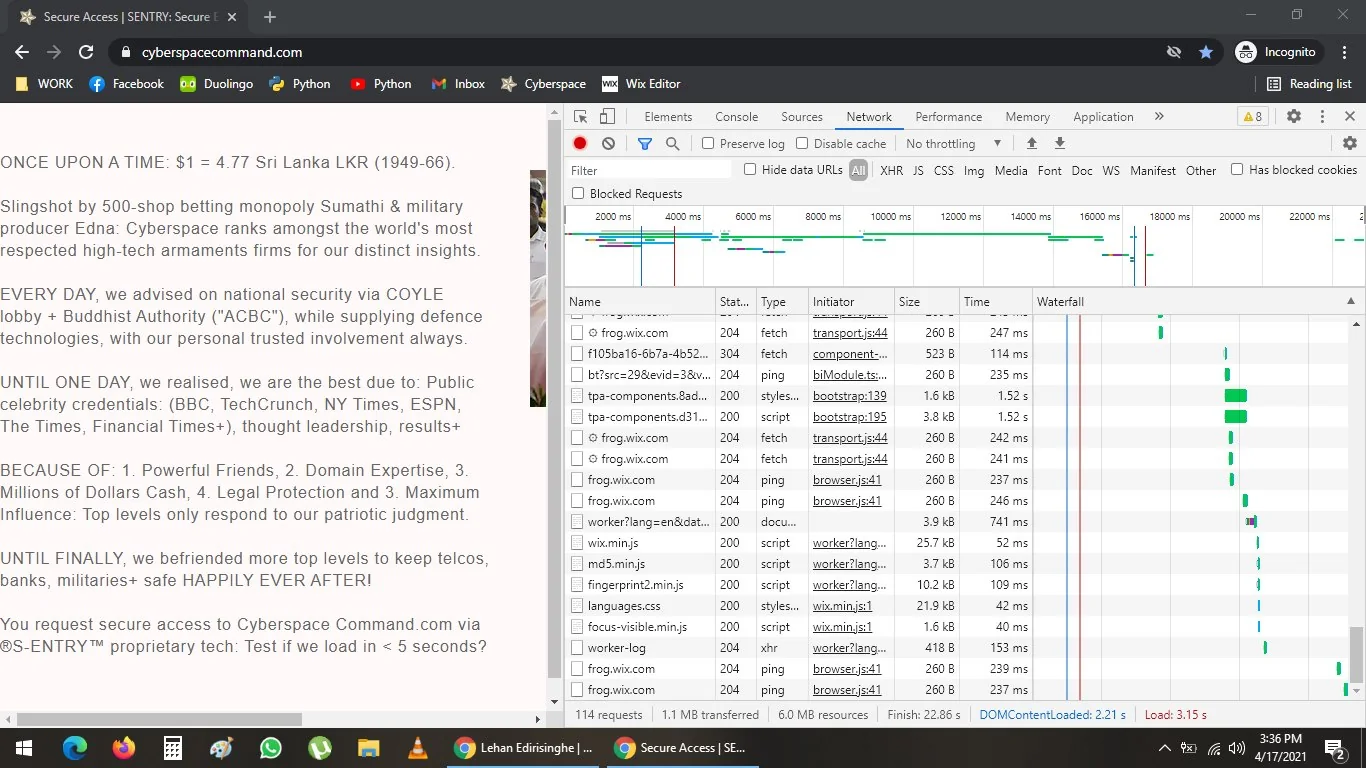Toggle the Waterfall column sort arrow
The image size is (1366, 768).
(1350, 301)
